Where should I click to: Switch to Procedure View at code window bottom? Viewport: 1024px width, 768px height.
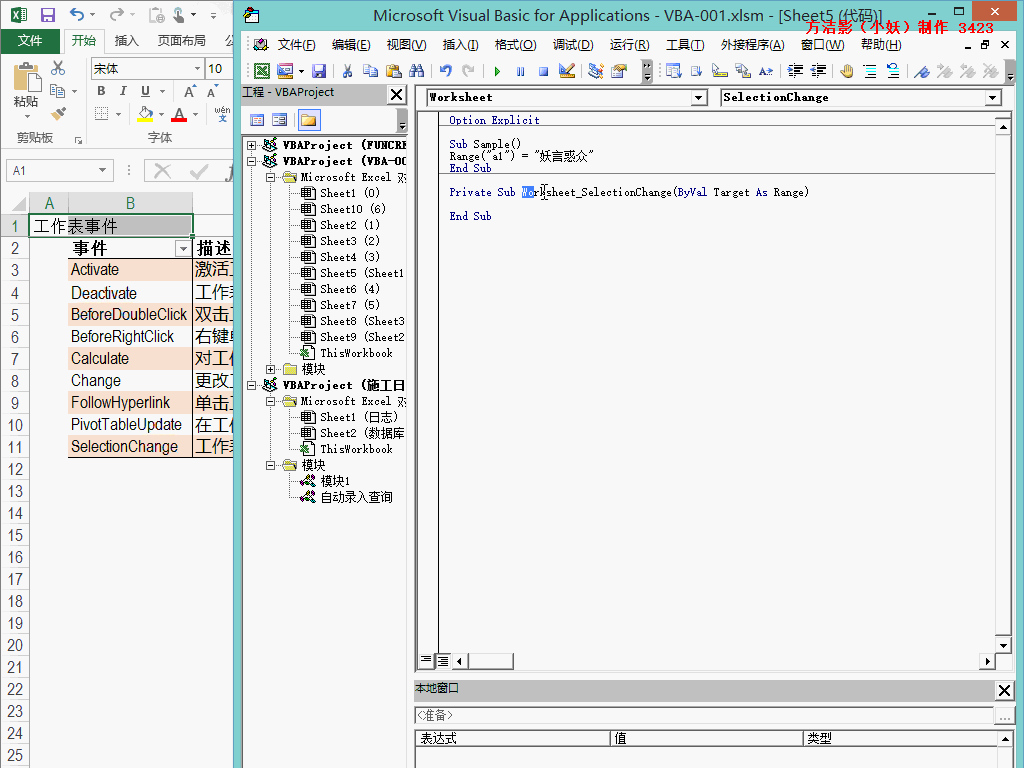426,660
